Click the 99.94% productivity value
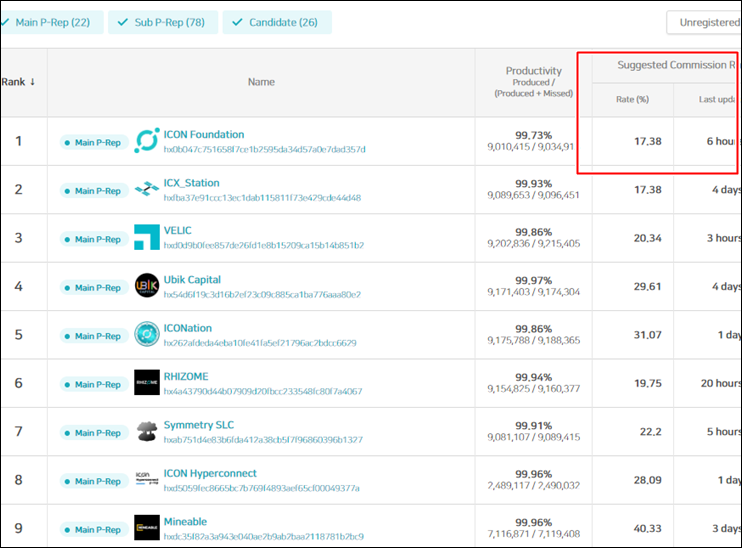The width and height of the screenshot is (742, 548). coord(534,377)
